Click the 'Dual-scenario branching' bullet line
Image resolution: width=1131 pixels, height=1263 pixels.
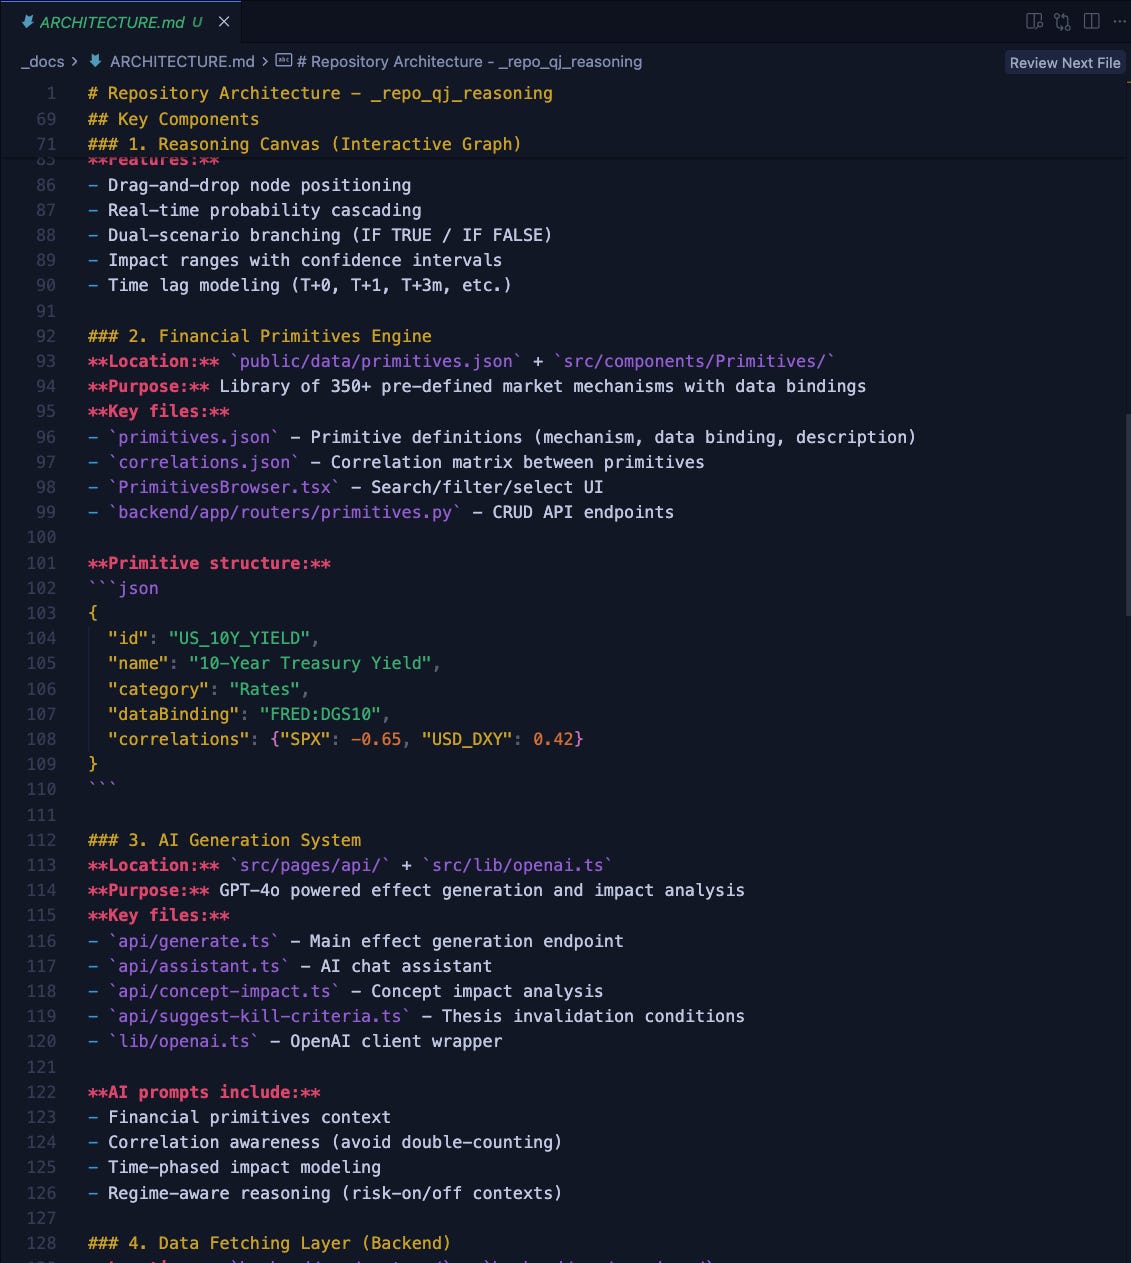(x=320, y=235)
